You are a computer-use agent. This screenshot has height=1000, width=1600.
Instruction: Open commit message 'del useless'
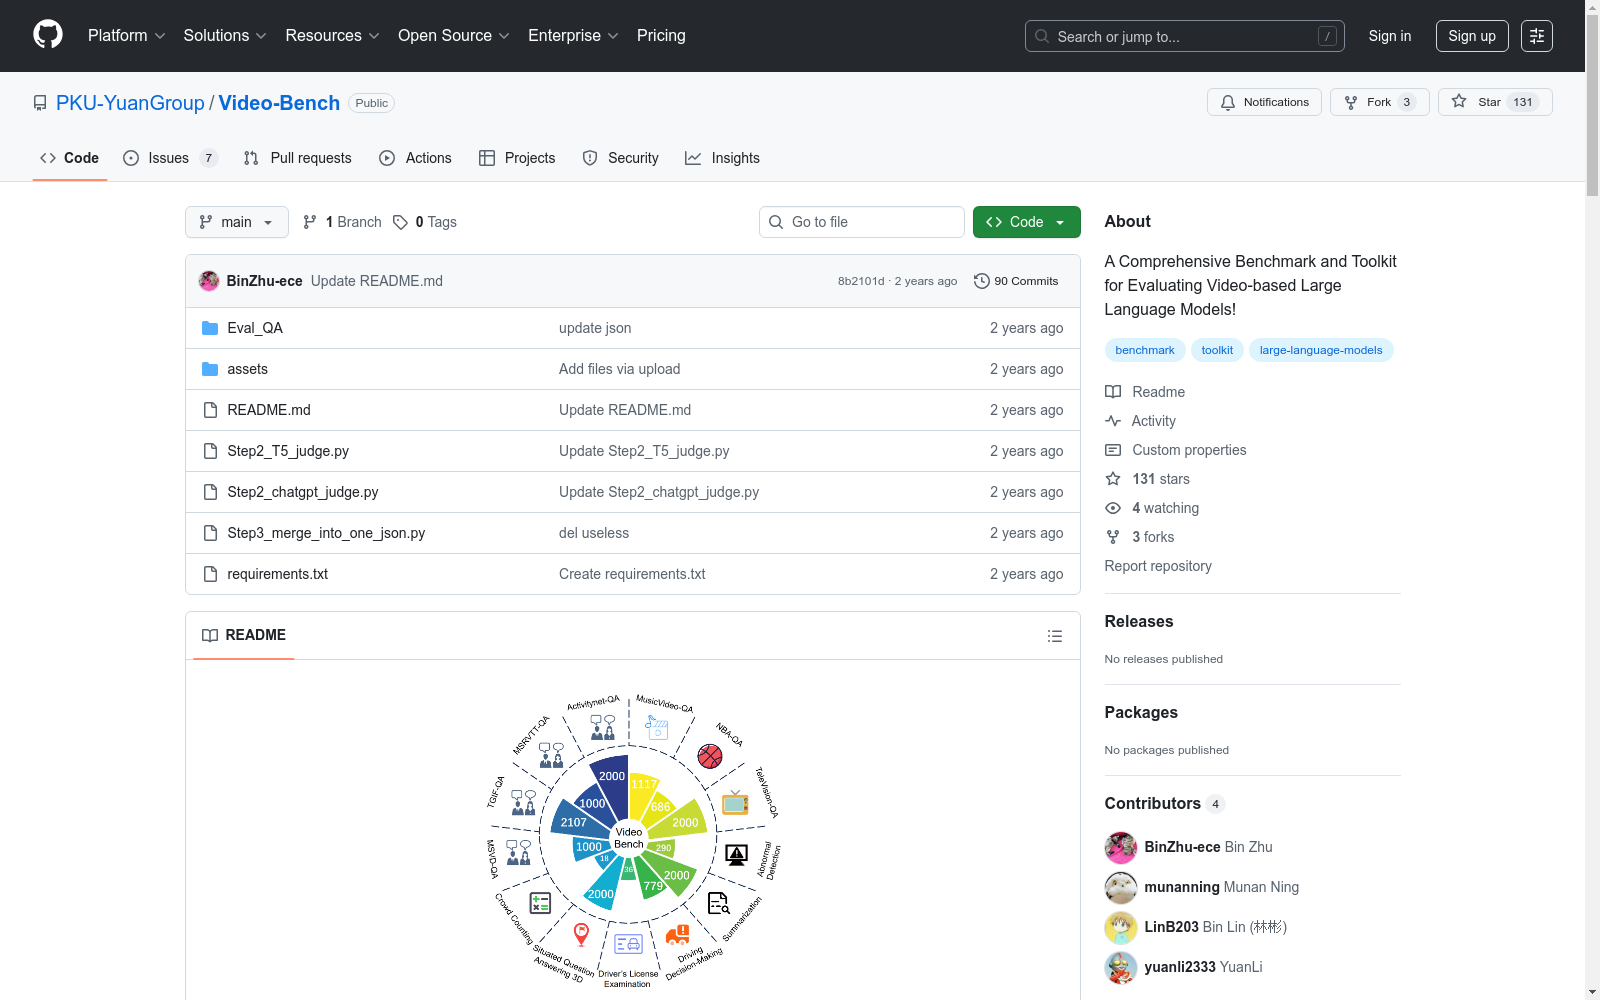594,533
